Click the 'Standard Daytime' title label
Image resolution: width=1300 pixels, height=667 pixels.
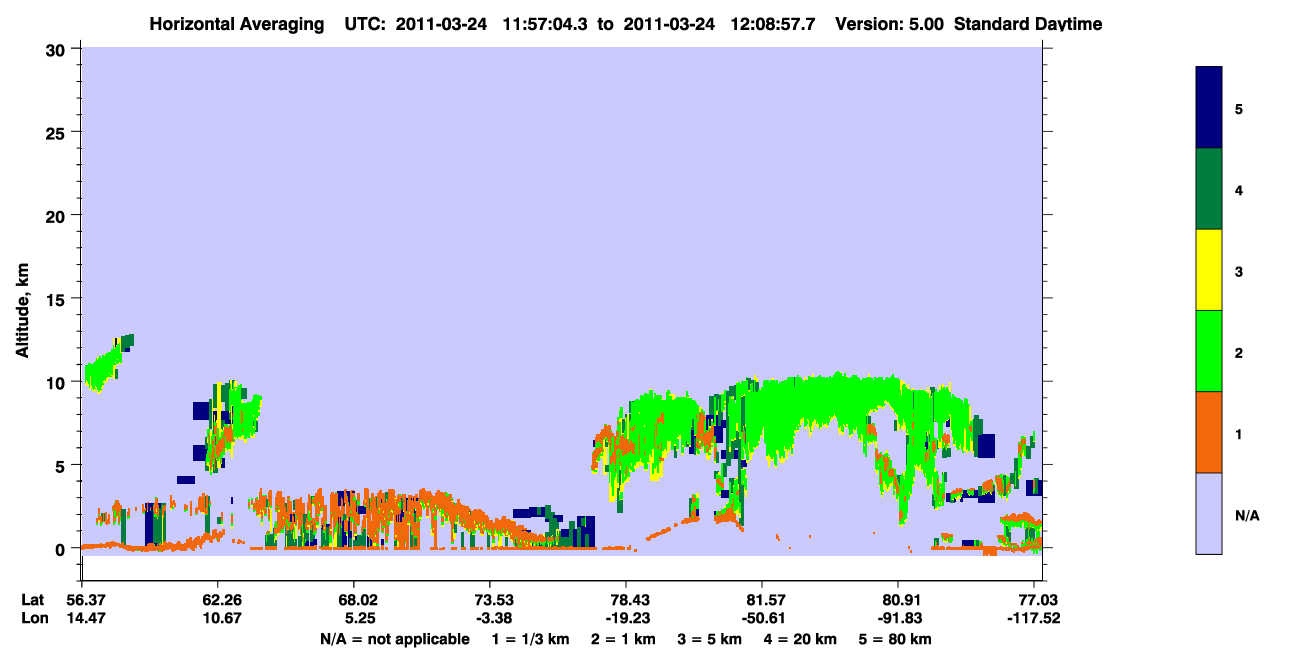tap(1028, 23)
